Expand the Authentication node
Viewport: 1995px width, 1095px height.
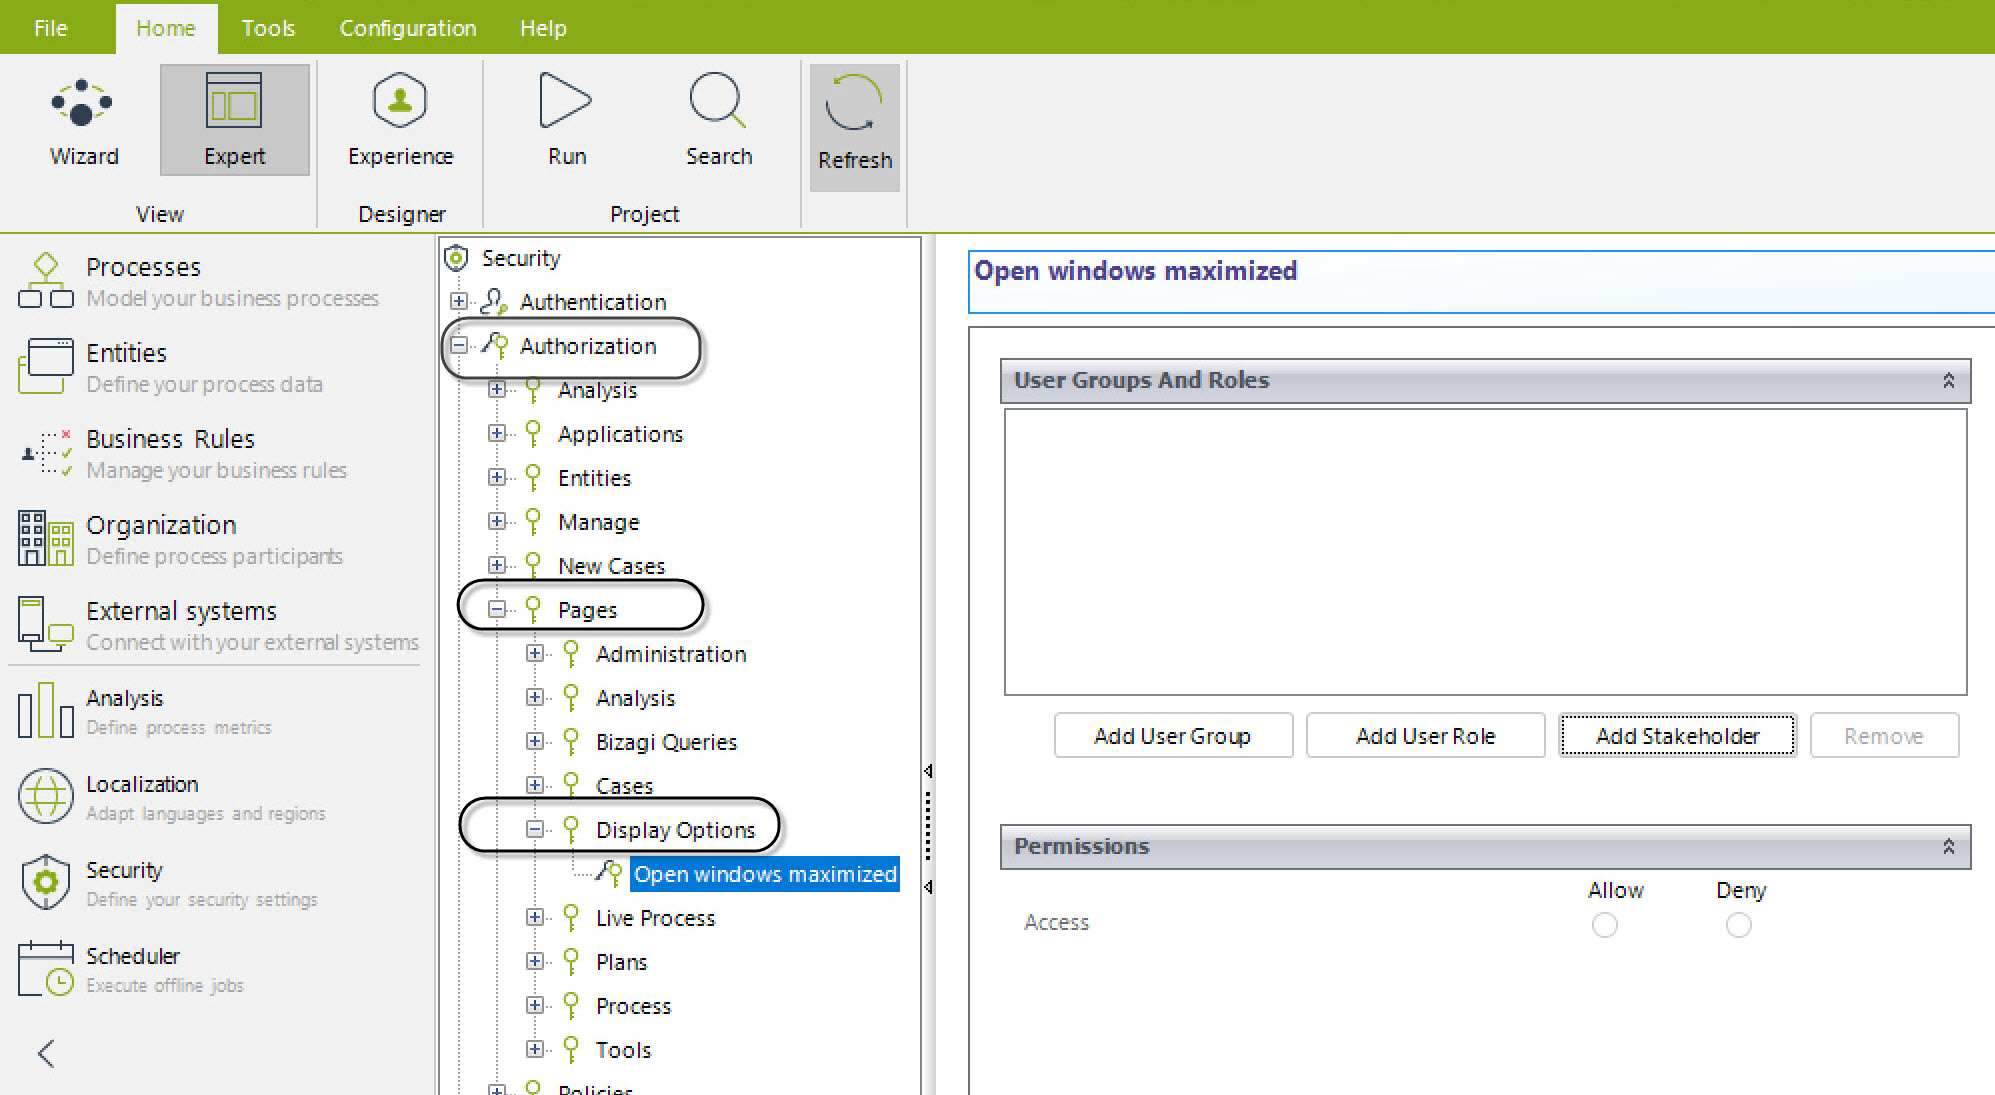coord(459,301)
